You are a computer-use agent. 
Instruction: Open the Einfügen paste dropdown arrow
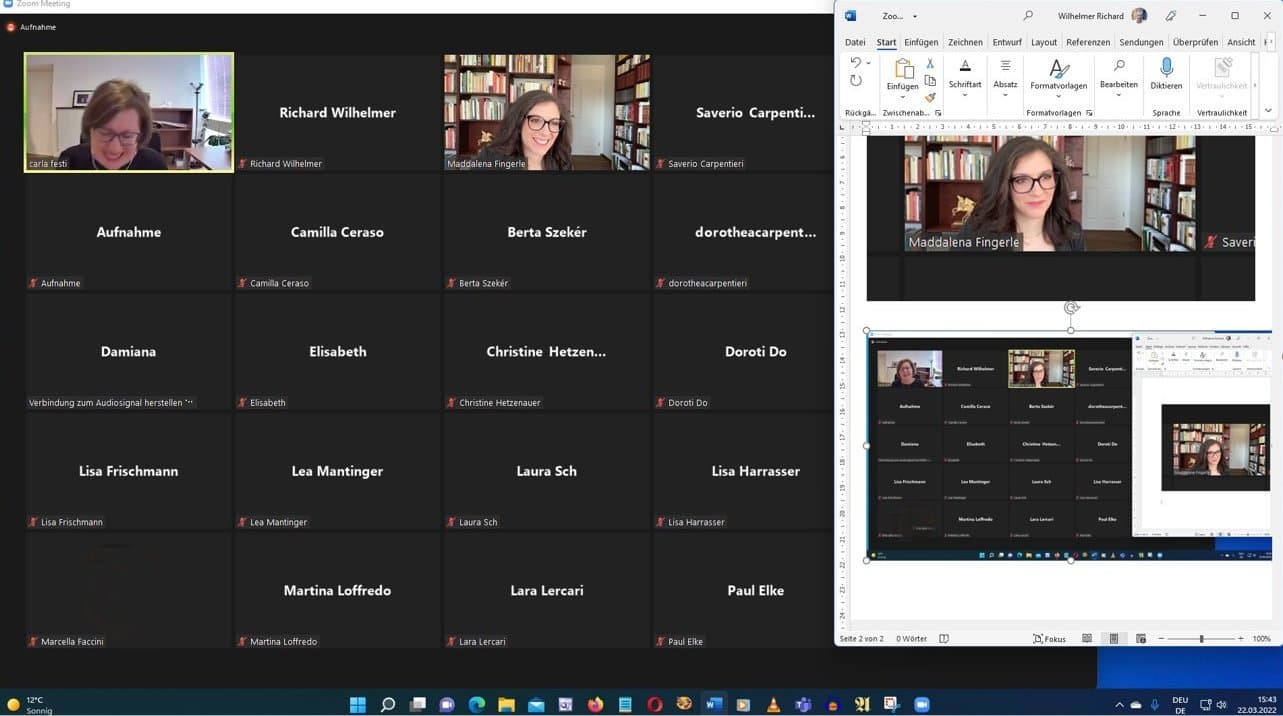[902, 97]
